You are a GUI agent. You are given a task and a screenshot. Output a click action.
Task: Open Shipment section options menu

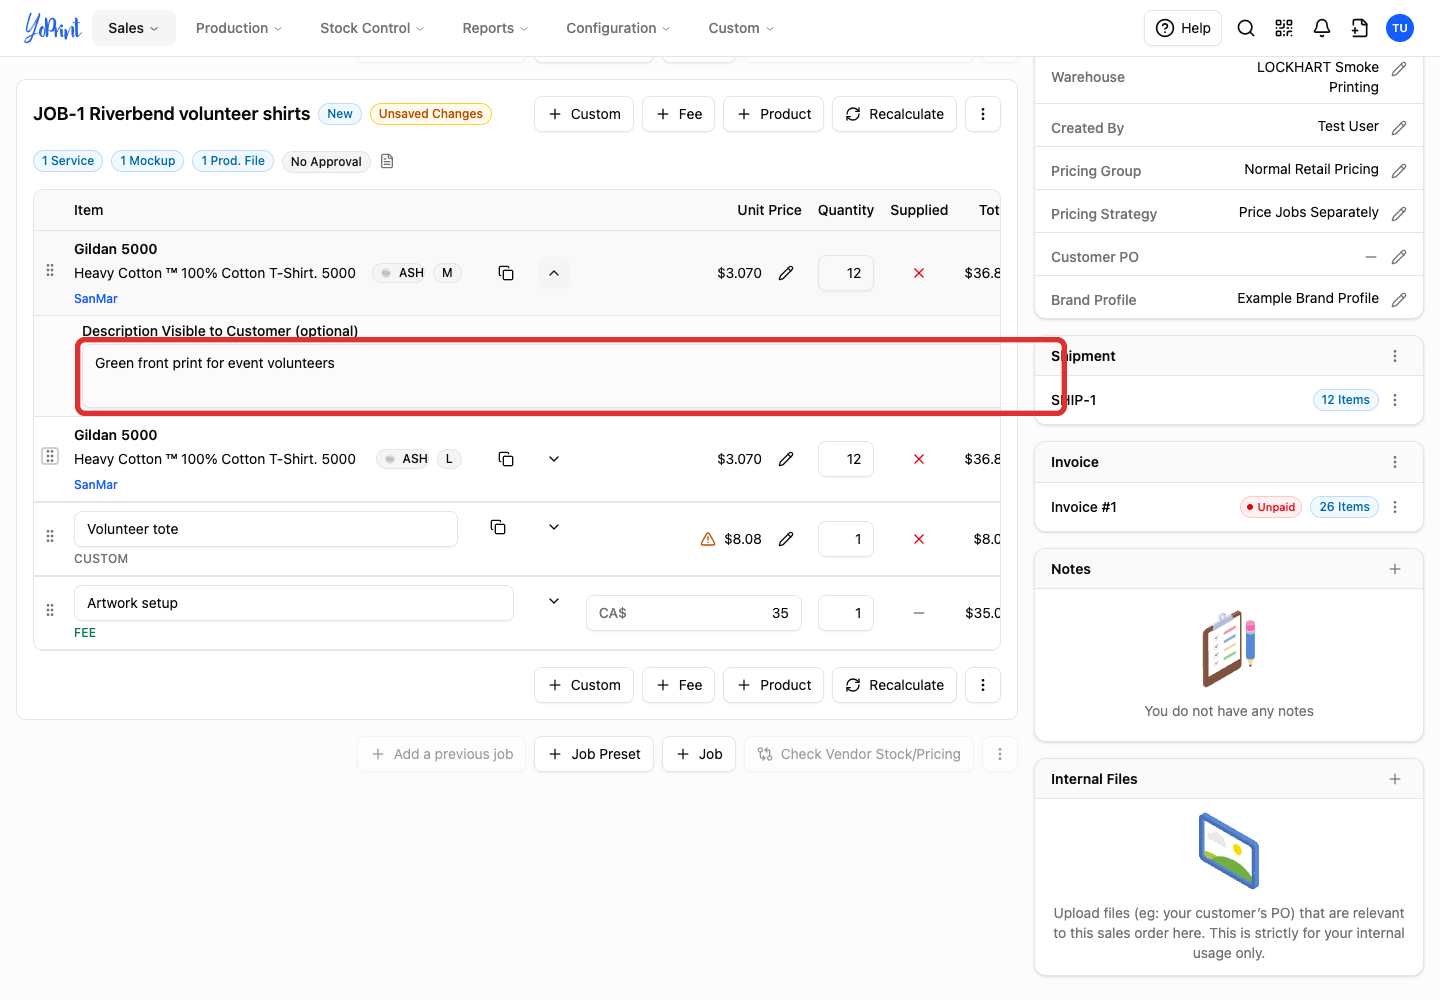pos(1395,356)
